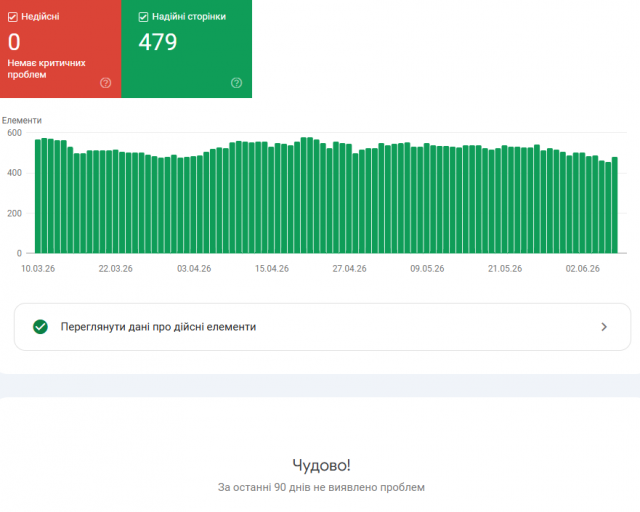The width and height of the screenshot is (640, 512).
Task: Click the 600 value on the y-axis
Action: [14, 133]
